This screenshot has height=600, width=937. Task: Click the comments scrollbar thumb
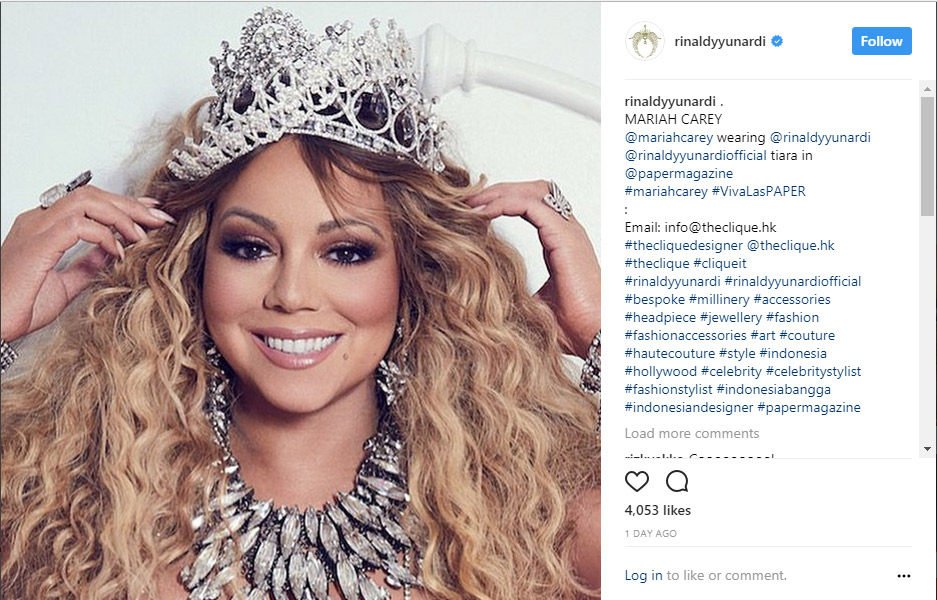click(x=927, y=155)
